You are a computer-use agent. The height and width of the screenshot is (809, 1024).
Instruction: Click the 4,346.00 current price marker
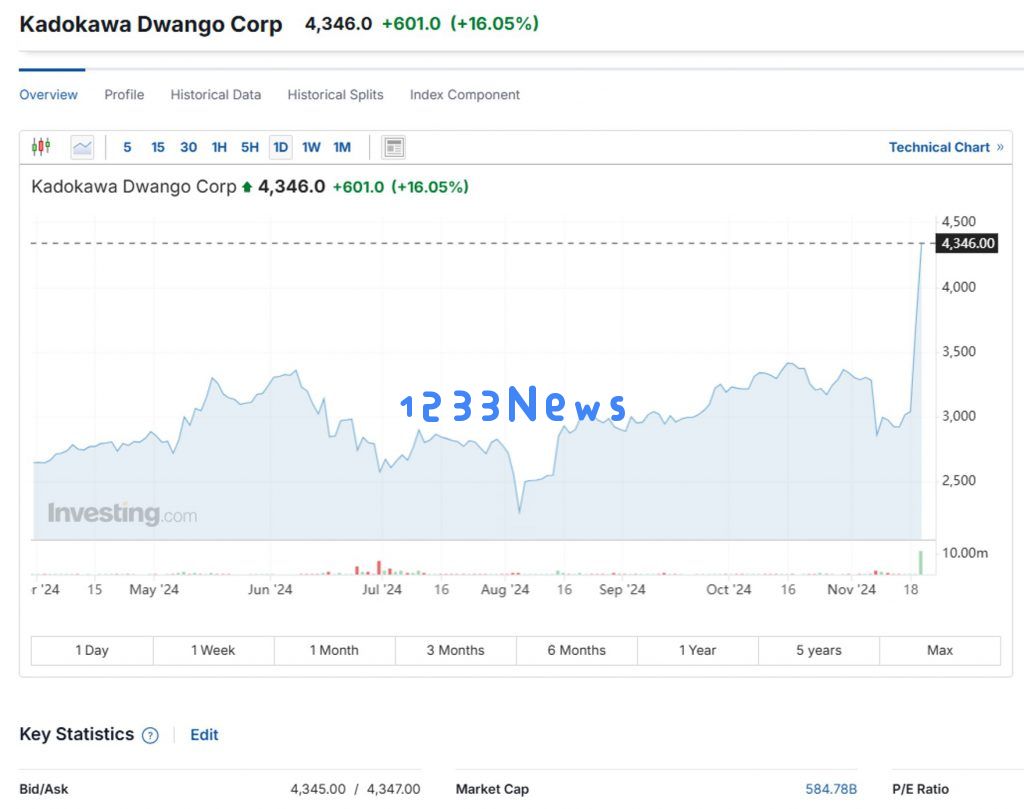pos(967,244)
